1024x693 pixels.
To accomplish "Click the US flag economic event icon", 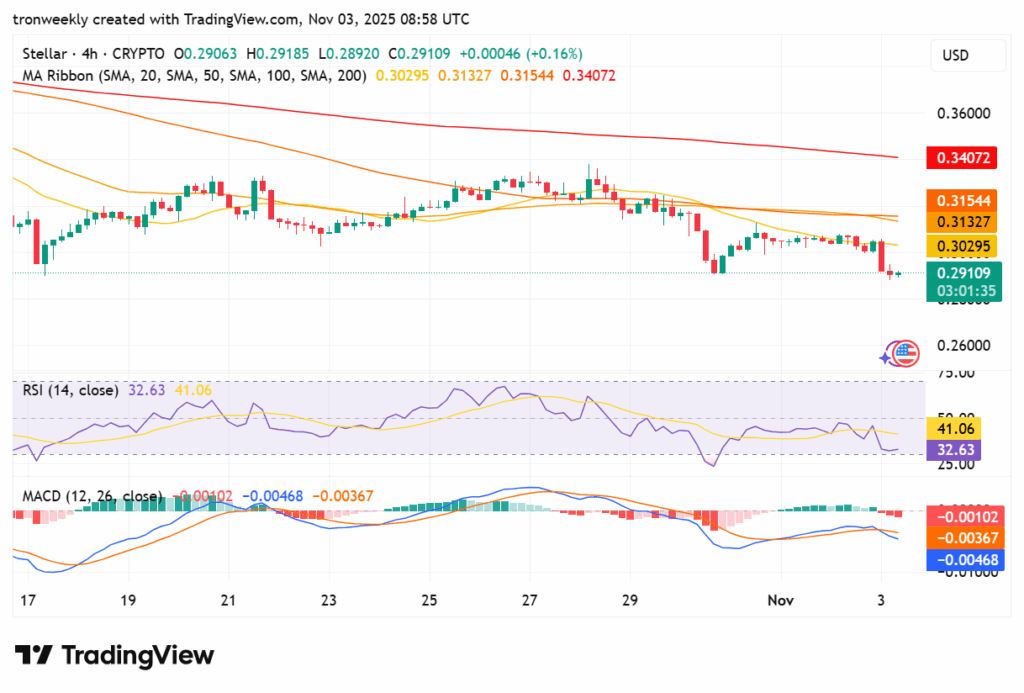I will click(906, 352).
